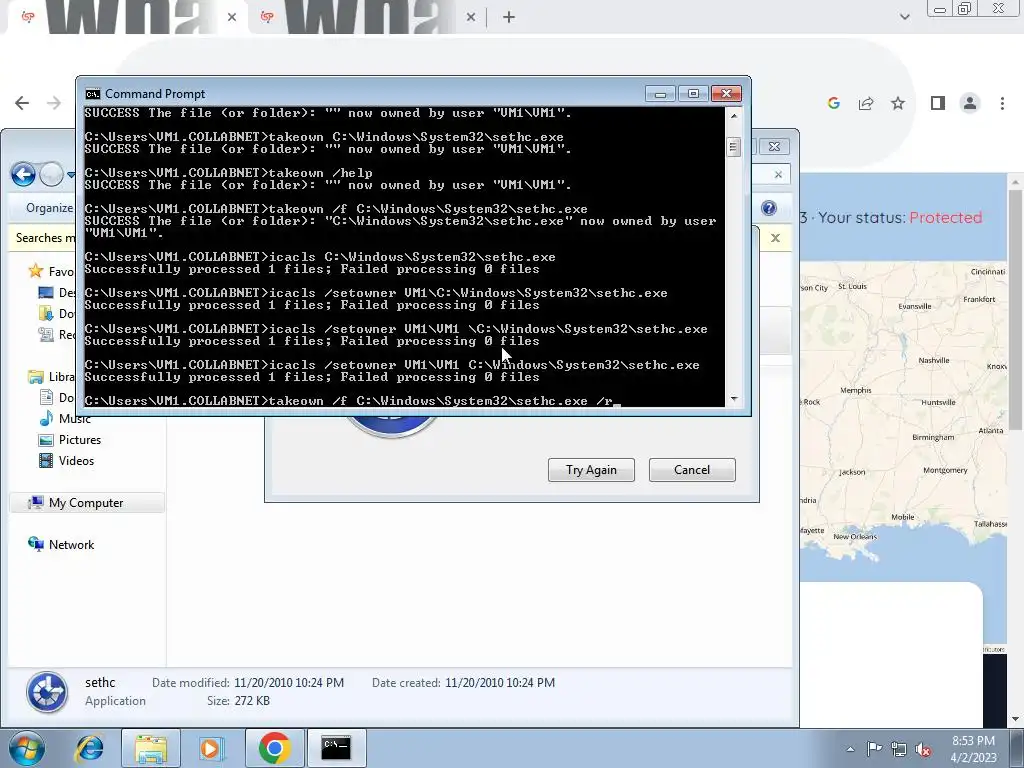
Task: Open Music library in Explorer
Action: pos(74,419)
